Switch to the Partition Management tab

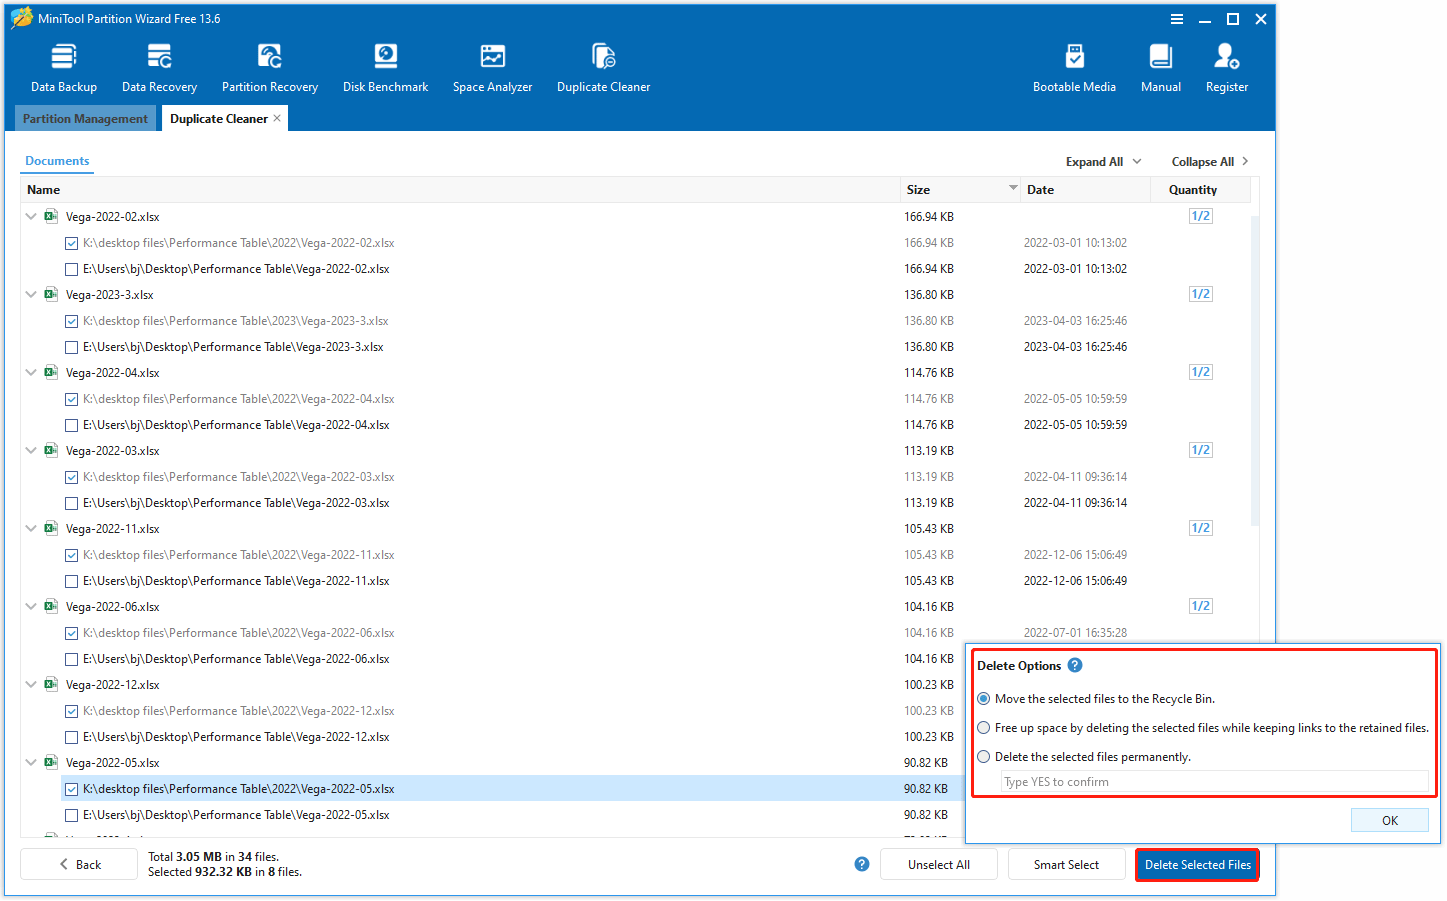point(85,118)
